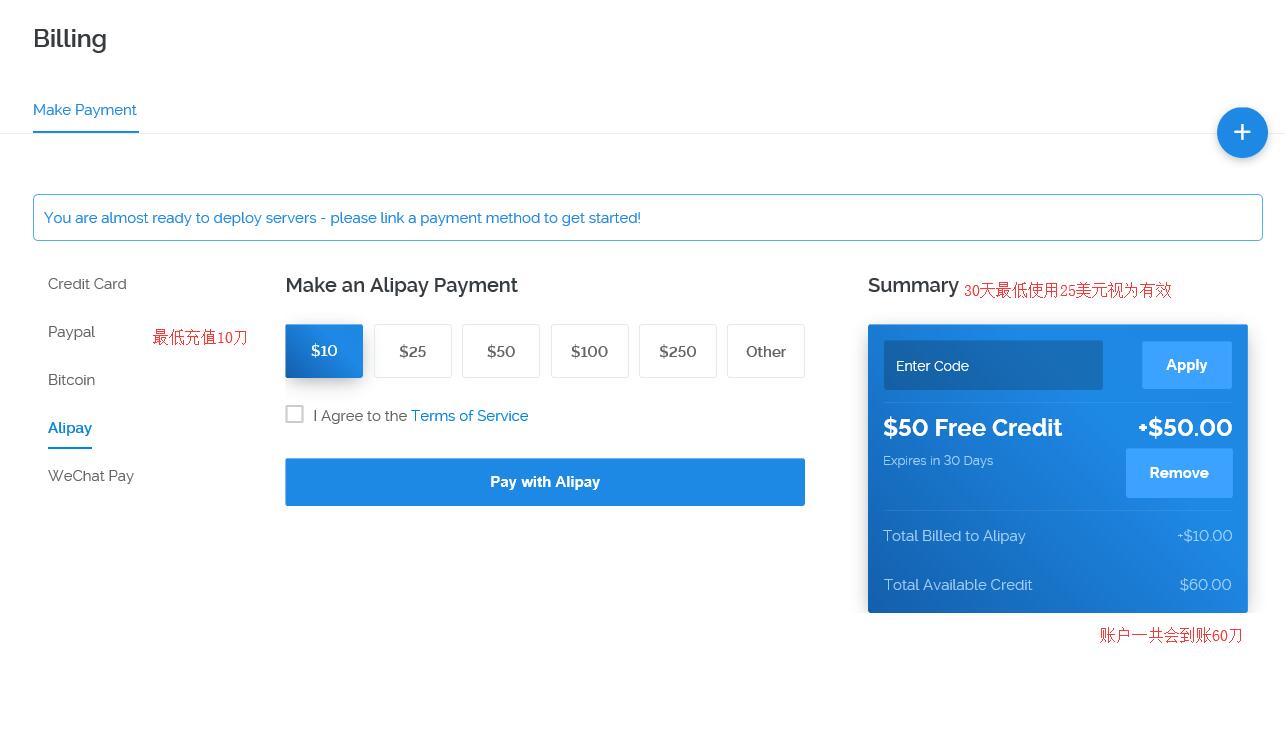Open the Make Payment tab
The image size is (1285, 746).
point(85,110)
